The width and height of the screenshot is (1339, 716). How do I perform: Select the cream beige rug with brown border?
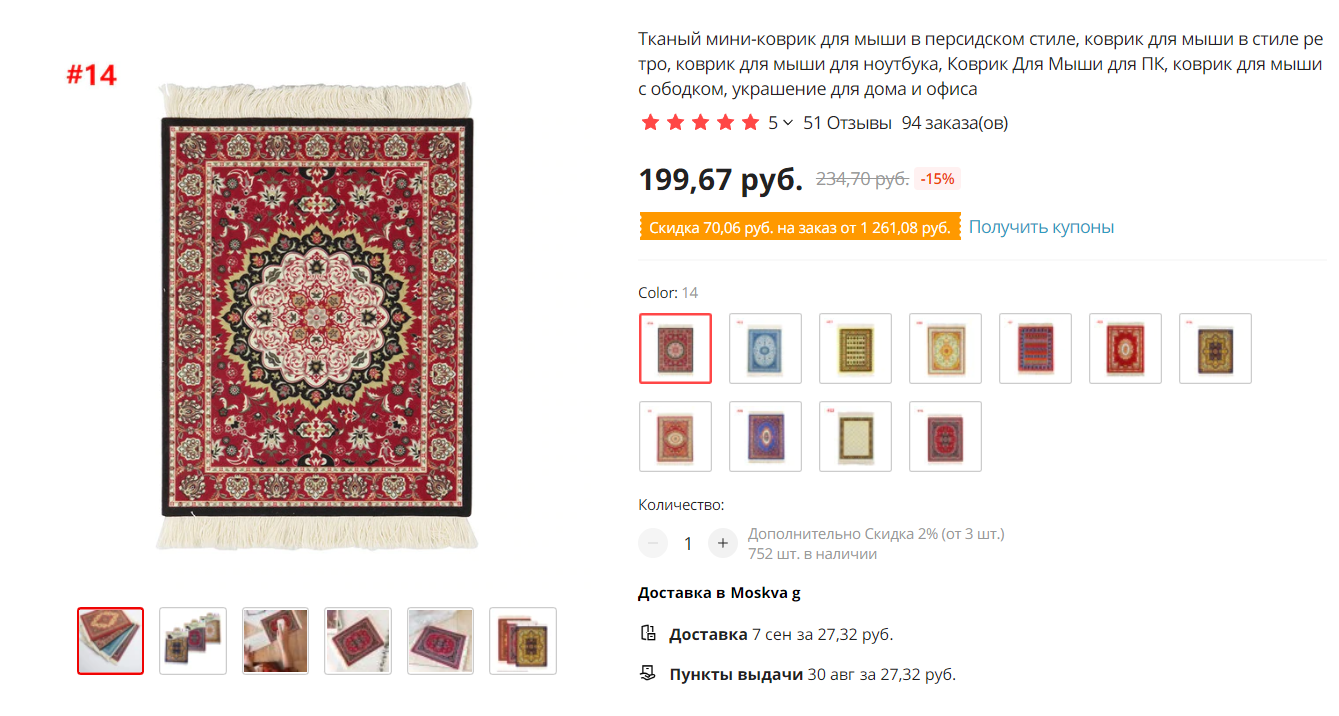tap(855, 437)
